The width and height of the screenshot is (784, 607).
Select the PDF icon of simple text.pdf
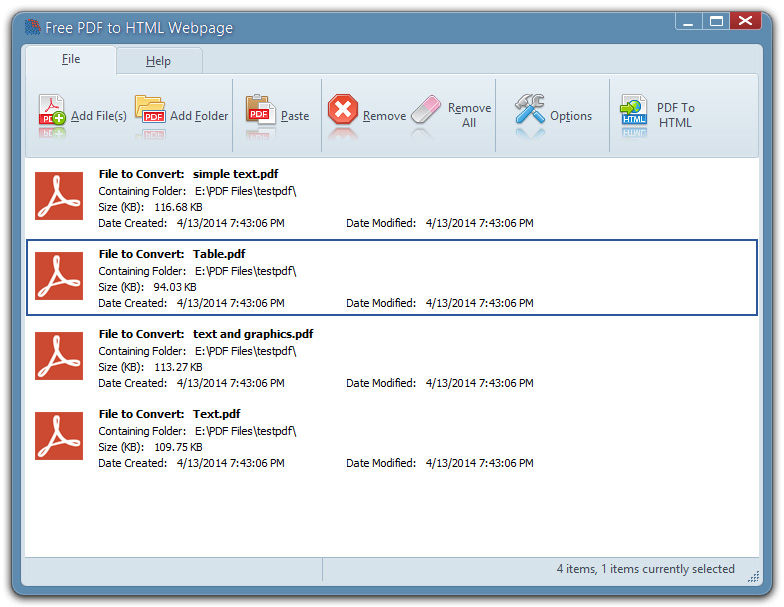pyautogui.click(x=59, y=196)
